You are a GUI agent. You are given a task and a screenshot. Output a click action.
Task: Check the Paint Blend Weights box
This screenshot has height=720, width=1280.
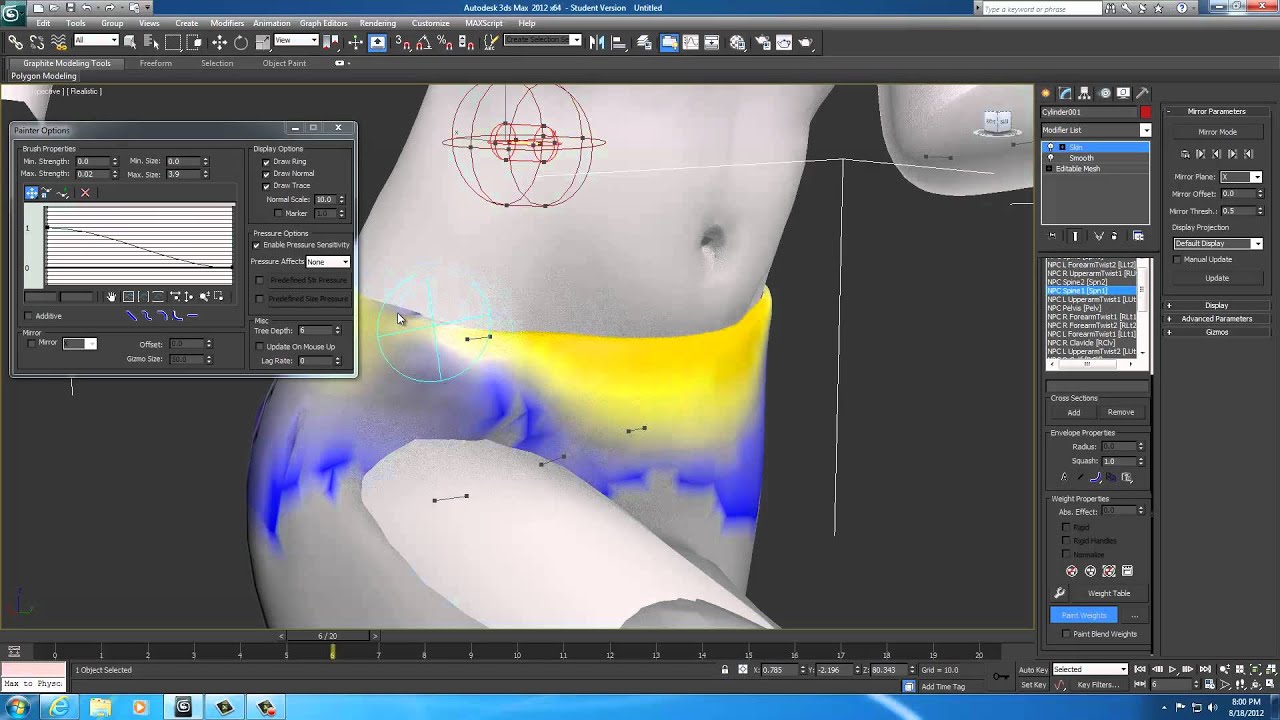1066,634
